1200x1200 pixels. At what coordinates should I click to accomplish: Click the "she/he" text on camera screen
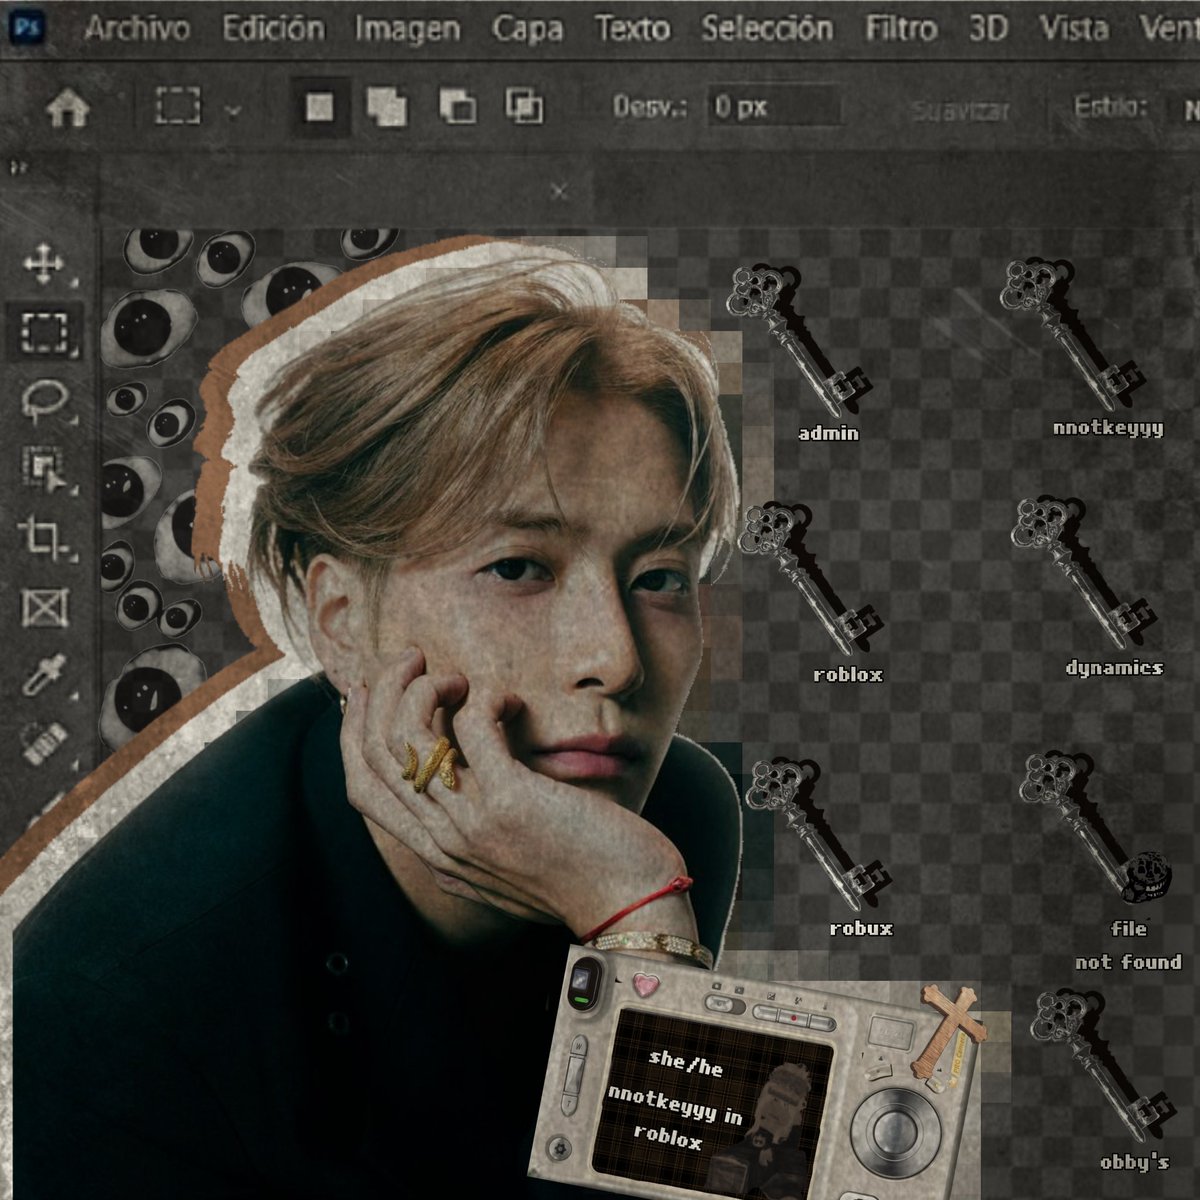point(686,1062)
